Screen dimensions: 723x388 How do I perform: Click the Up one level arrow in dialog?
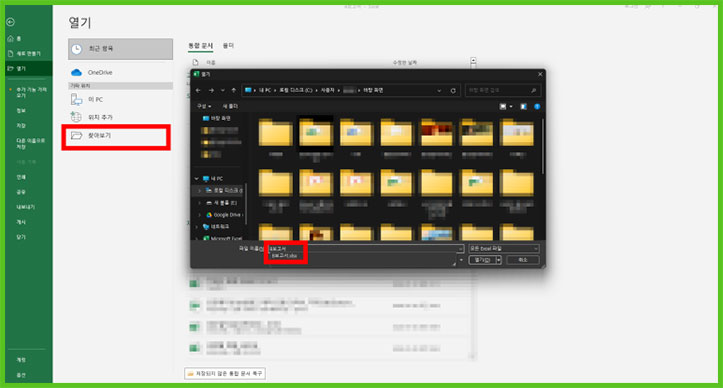point(234,90)
